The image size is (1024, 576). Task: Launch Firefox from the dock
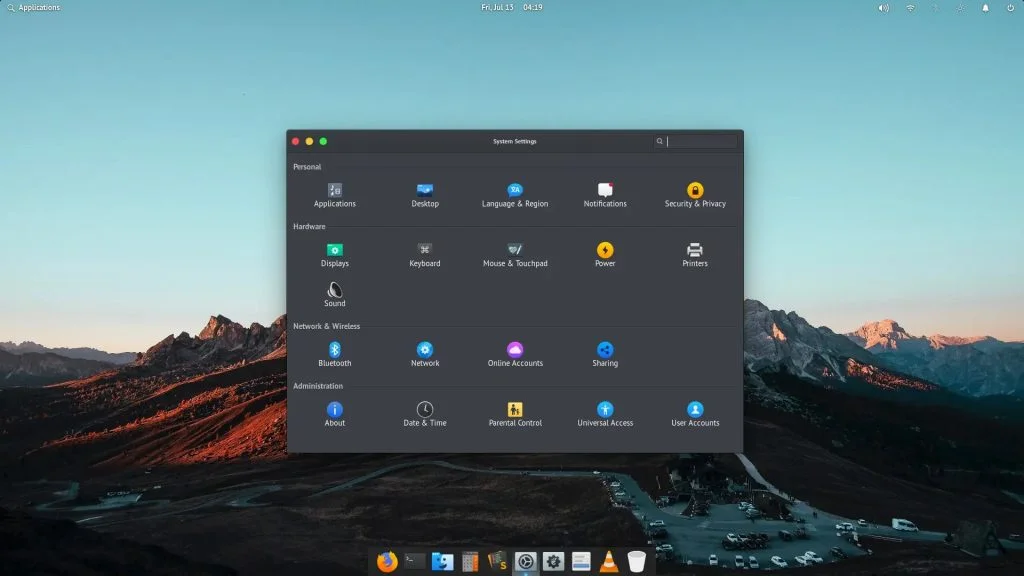(x=385, y=562)
